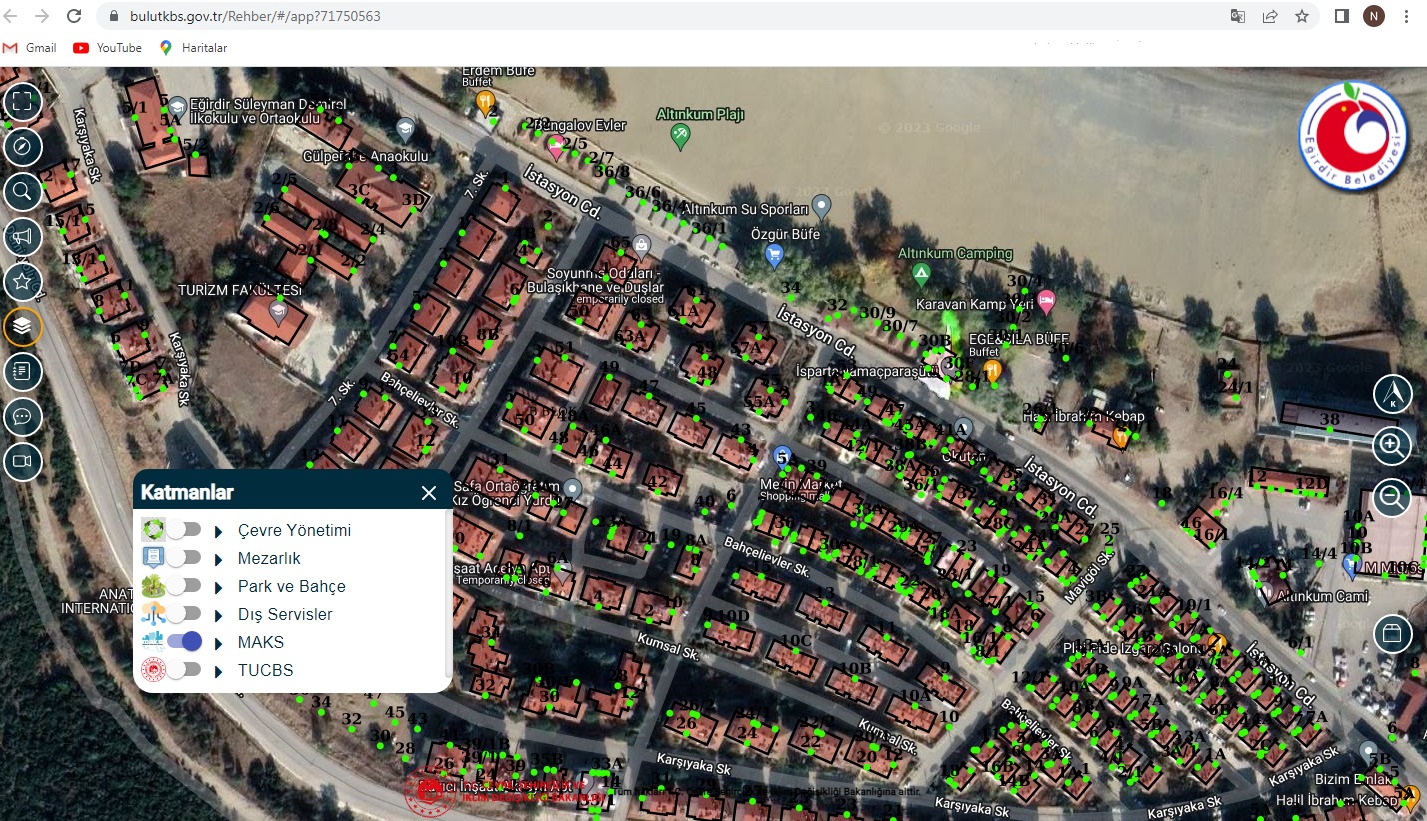This screenshot has height=821, width=1427.
Task: Click the TURİZM FAKÜLTESİ school marker
Action: [278, 313]
